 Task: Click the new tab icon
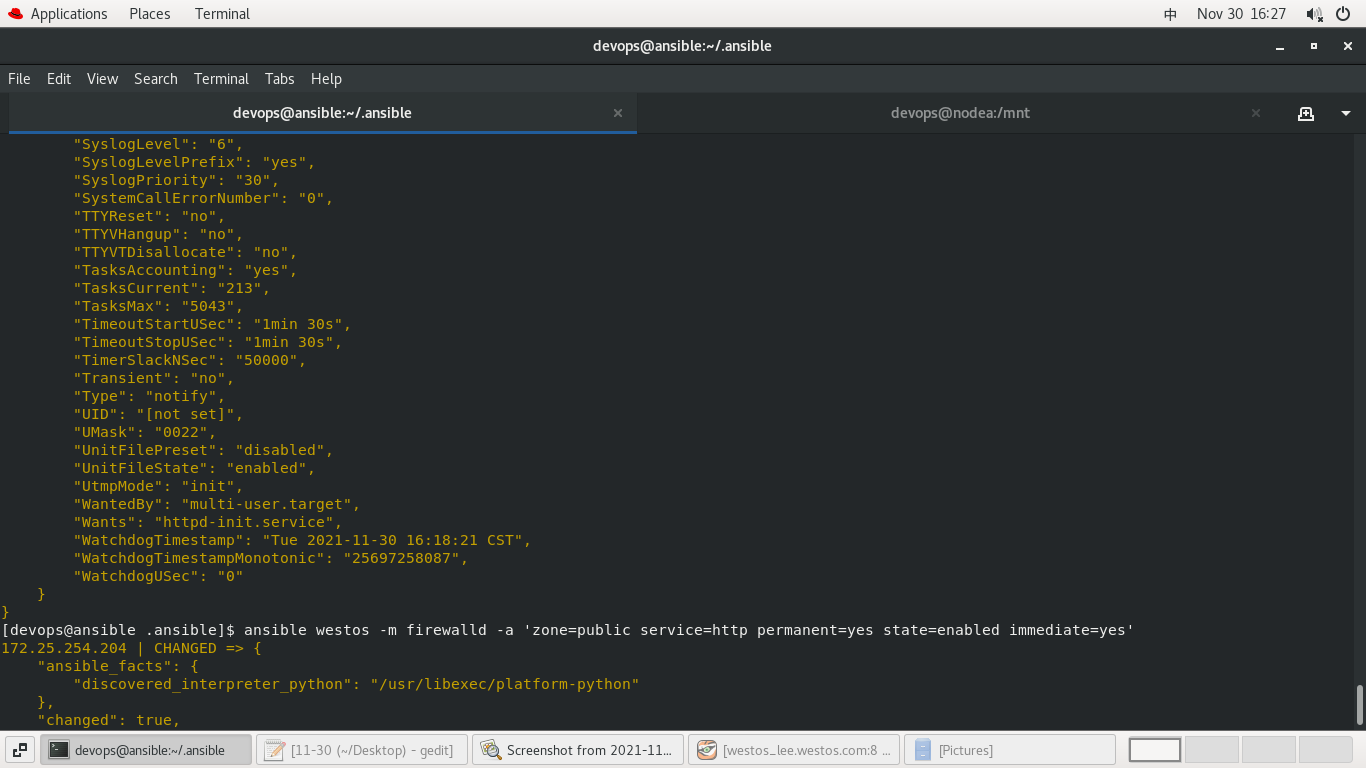pos(1305,113)
